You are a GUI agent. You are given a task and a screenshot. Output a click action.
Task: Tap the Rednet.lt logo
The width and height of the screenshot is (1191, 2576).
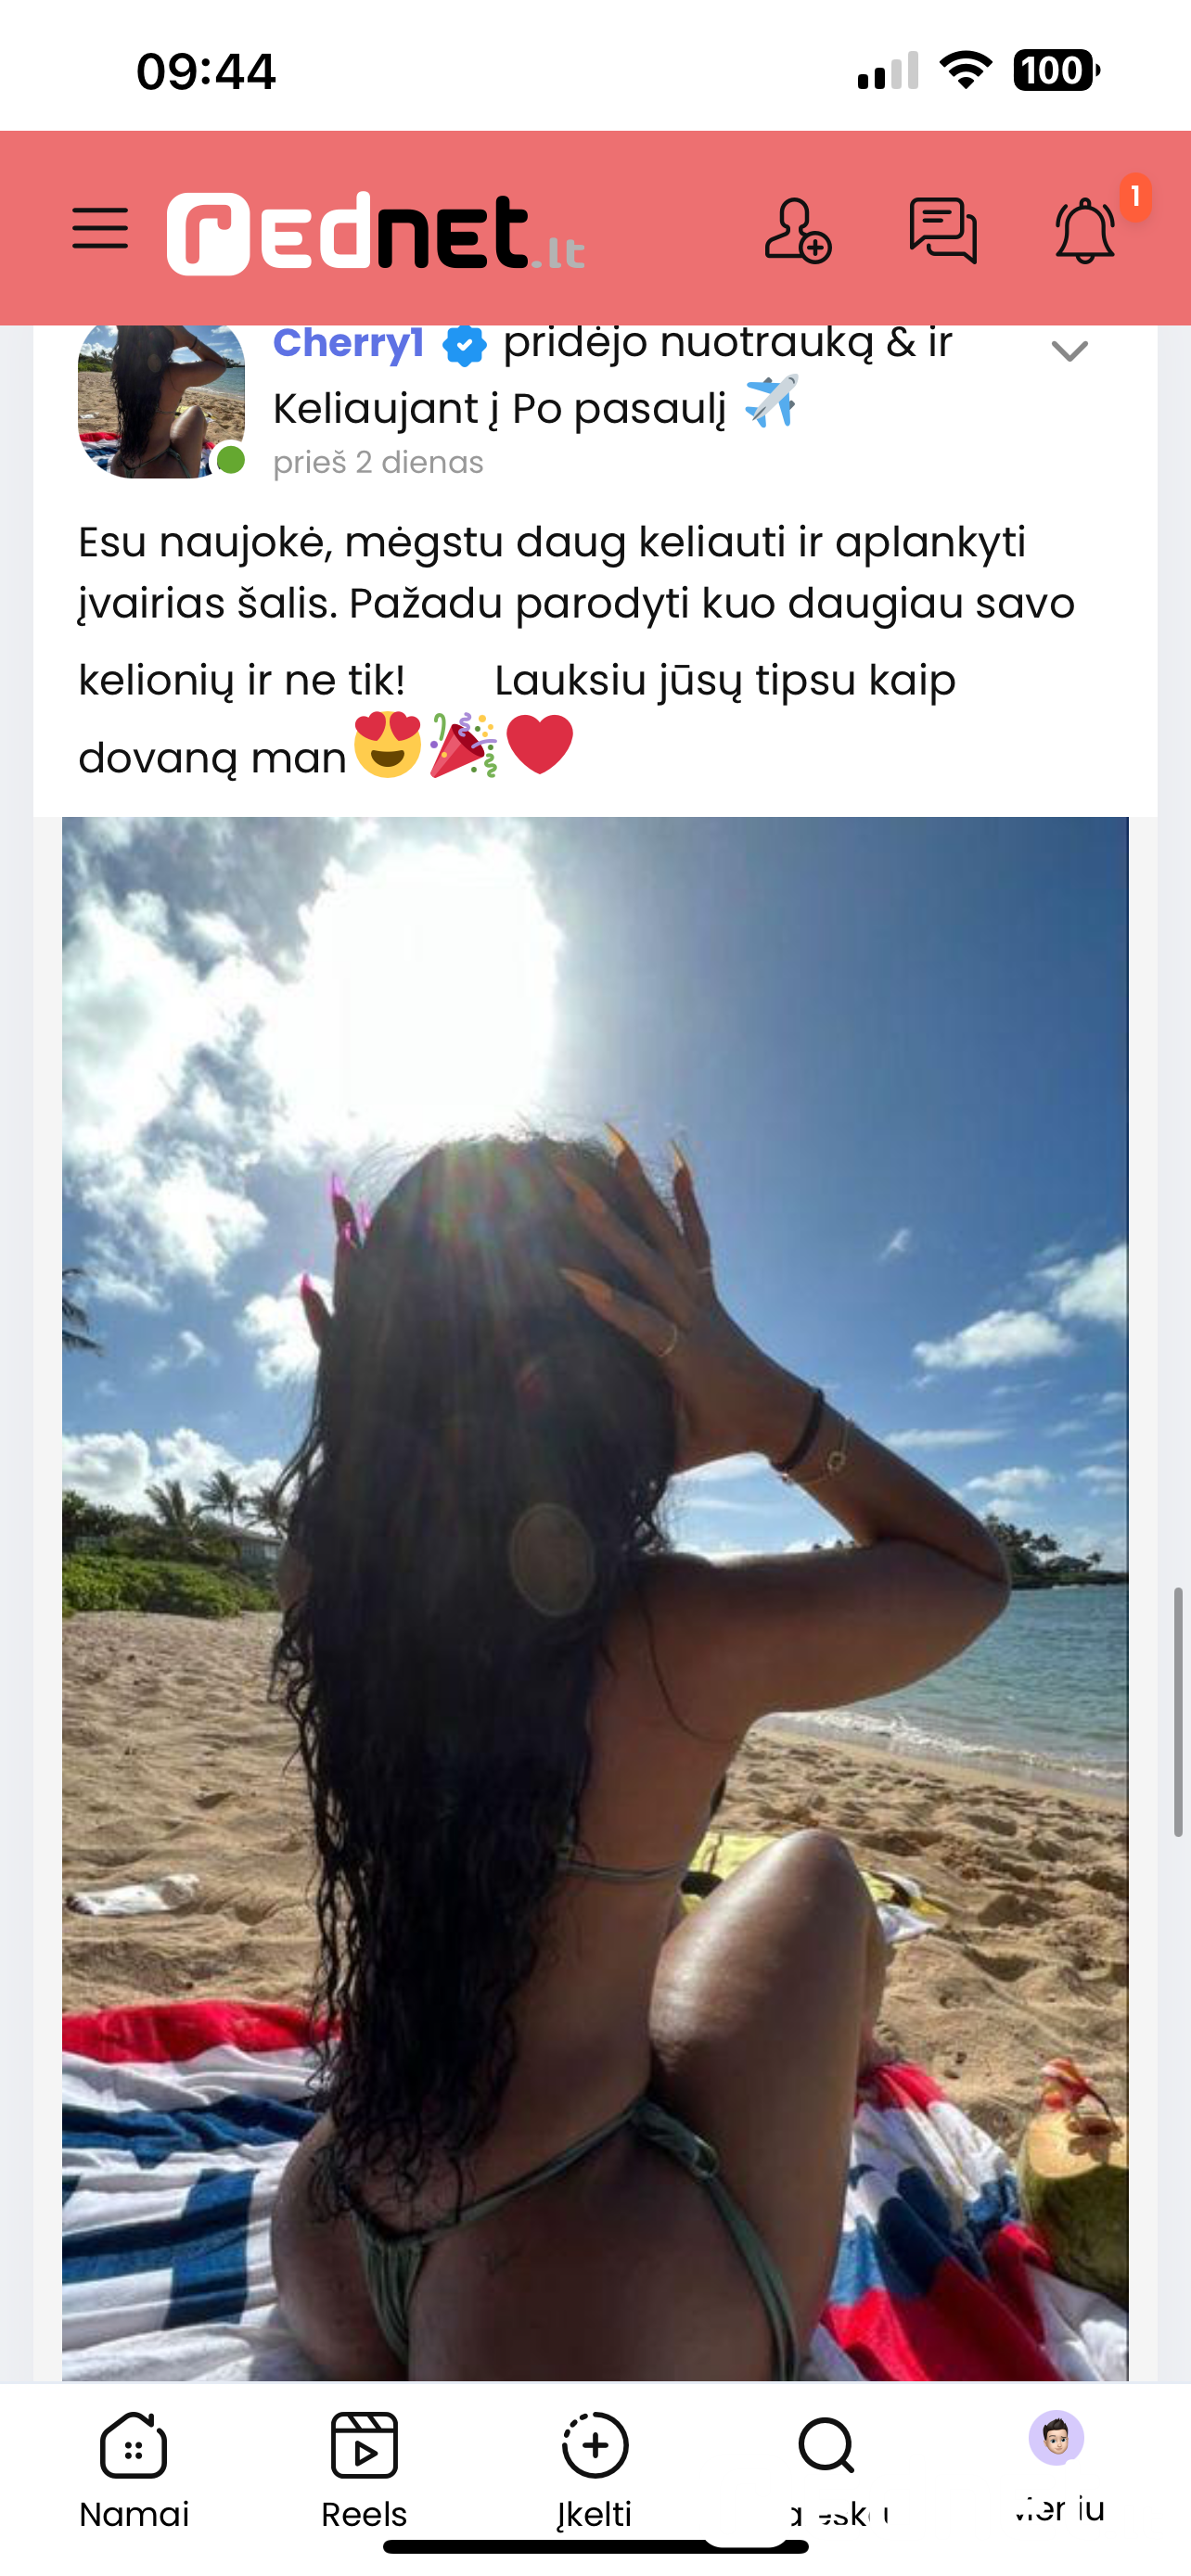click(375, 233)
